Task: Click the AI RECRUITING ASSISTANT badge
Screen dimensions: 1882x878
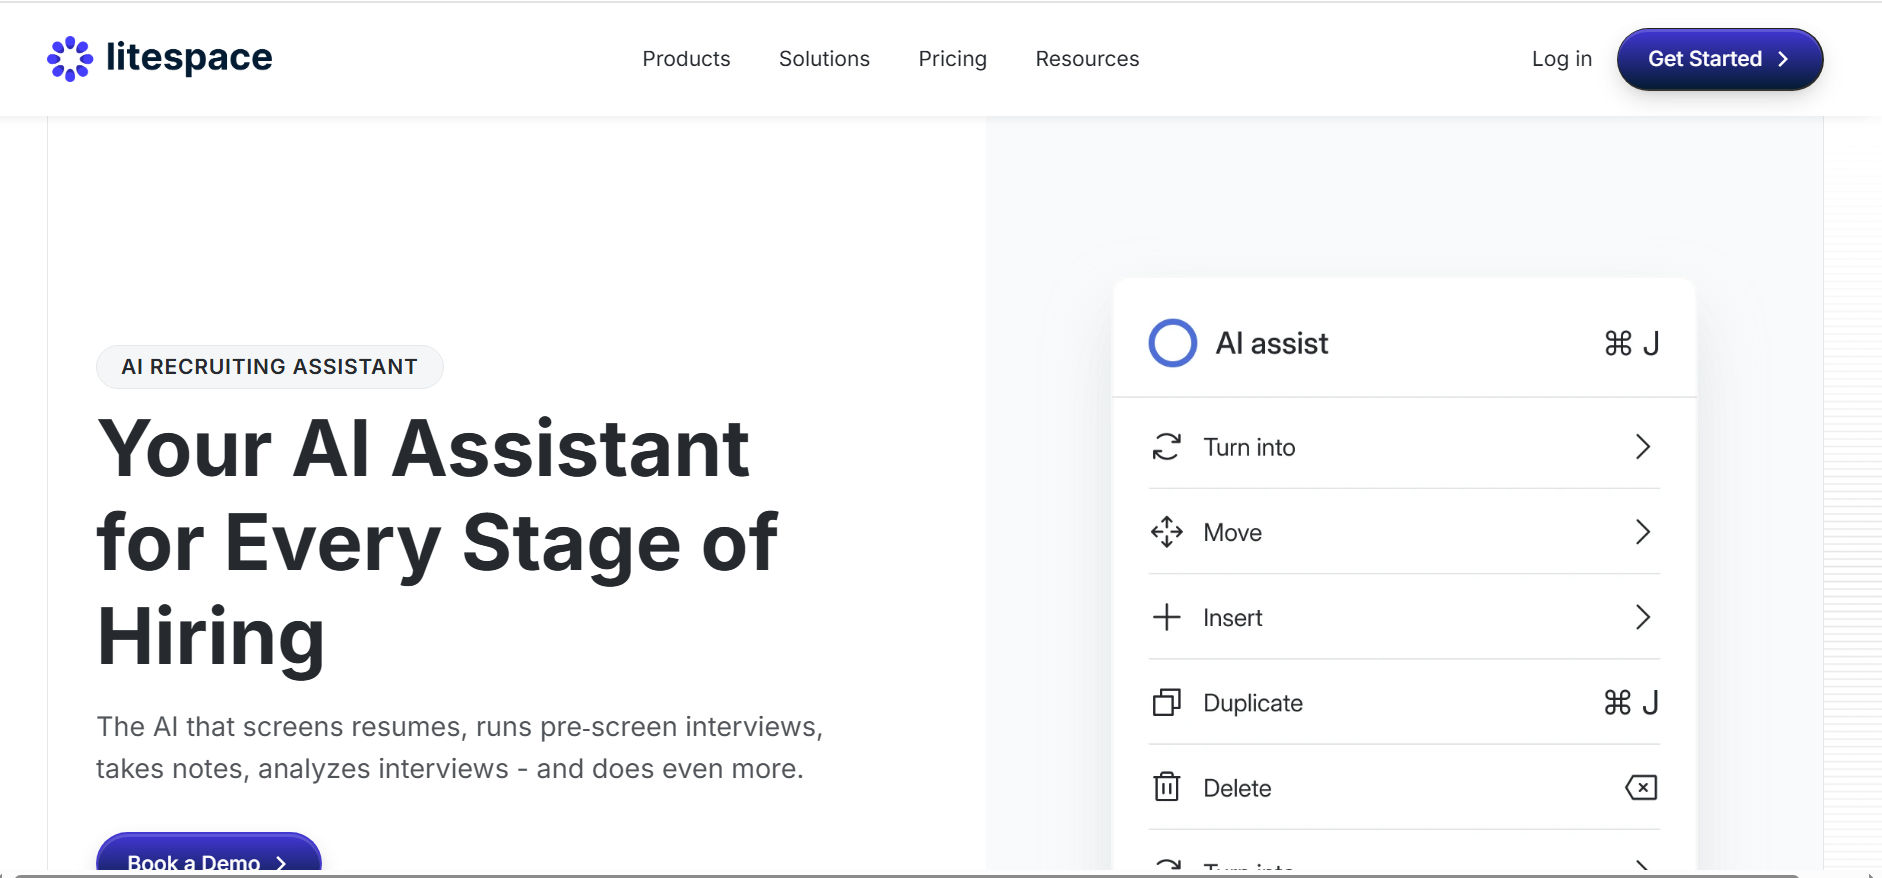Action: (269, 367)
